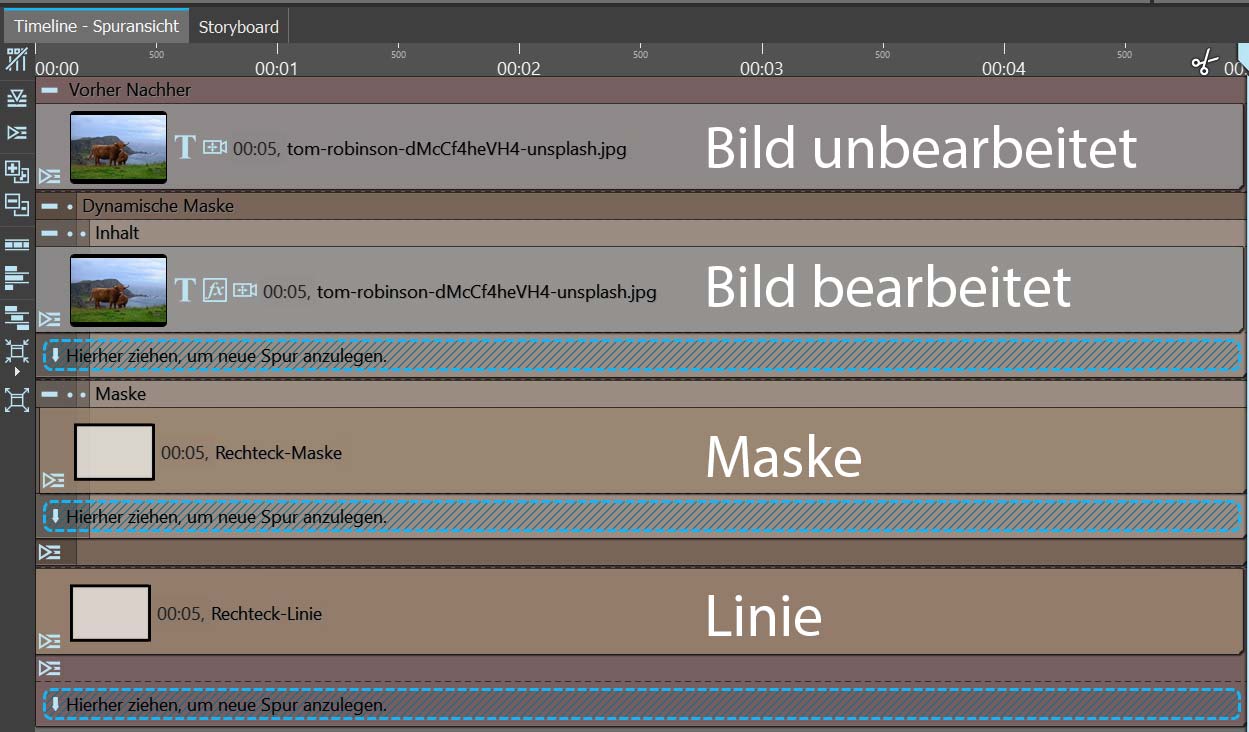Select the Timeline - Spuransicht tab
Screen dimensions: 1249x732
click(x=96, y=27)
